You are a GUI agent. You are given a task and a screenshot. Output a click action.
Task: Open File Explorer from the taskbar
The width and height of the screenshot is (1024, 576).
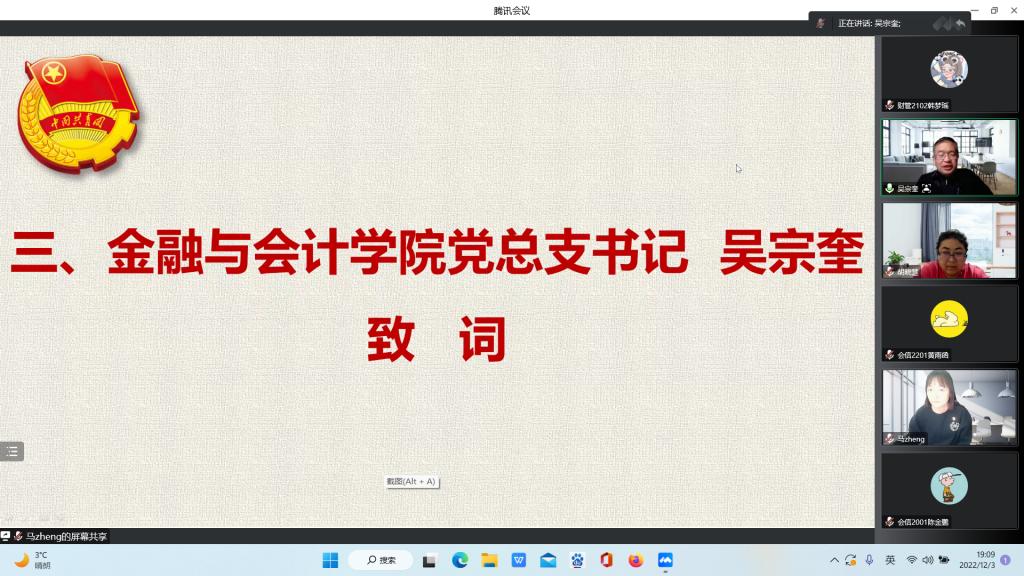pyautogui.click(x=489, y=560)
